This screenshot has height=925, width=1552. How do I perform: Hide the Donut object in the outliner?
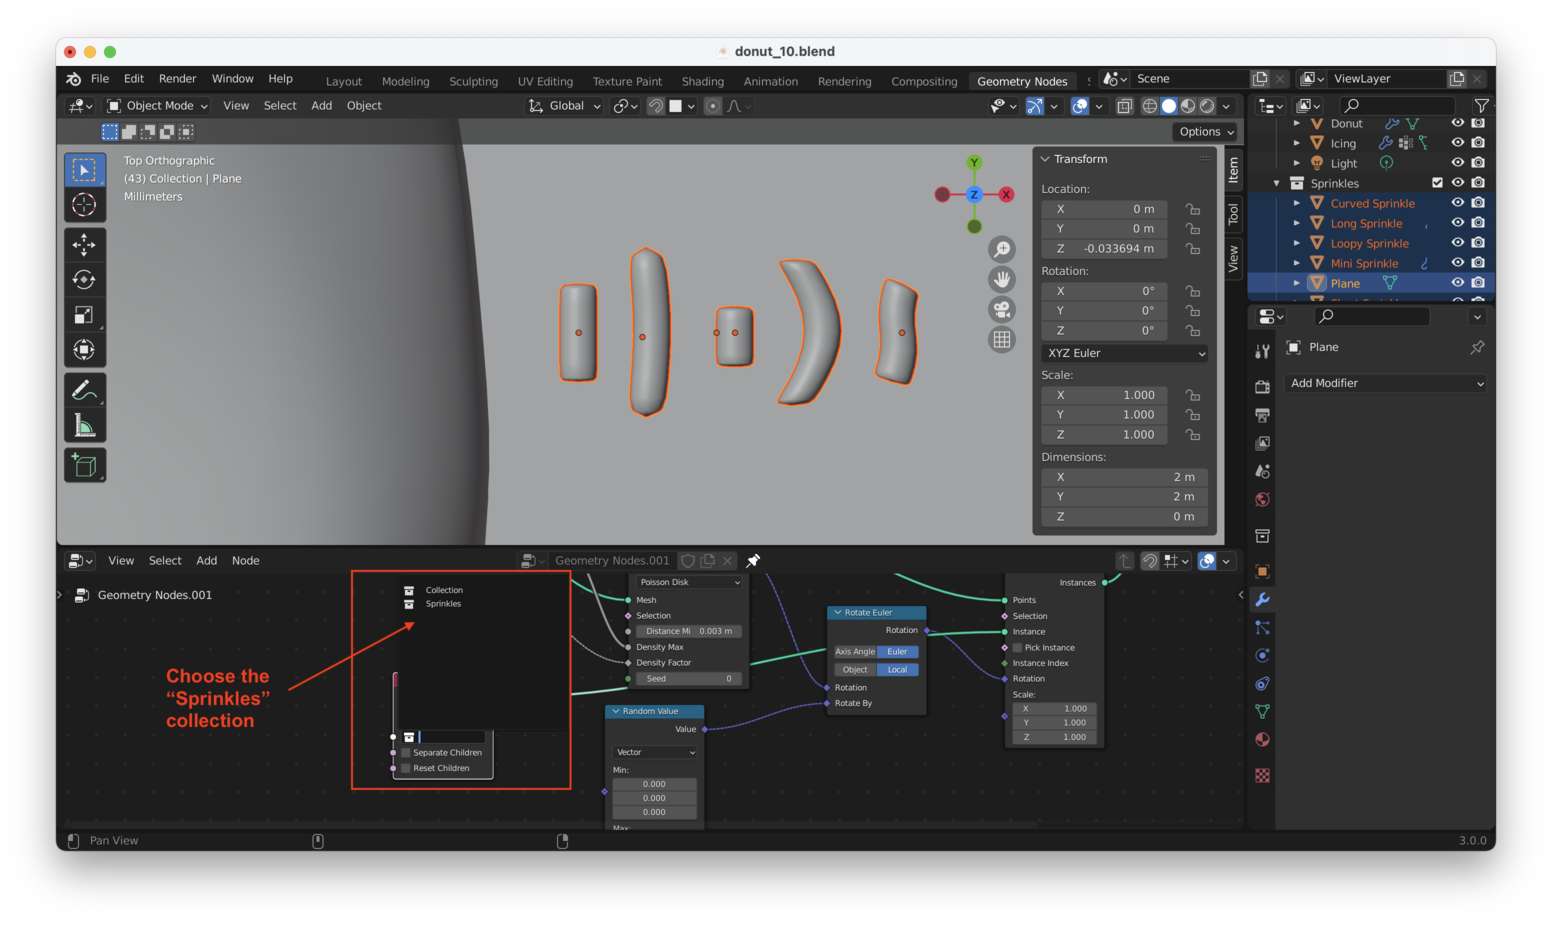click(x=1457, y=123)
